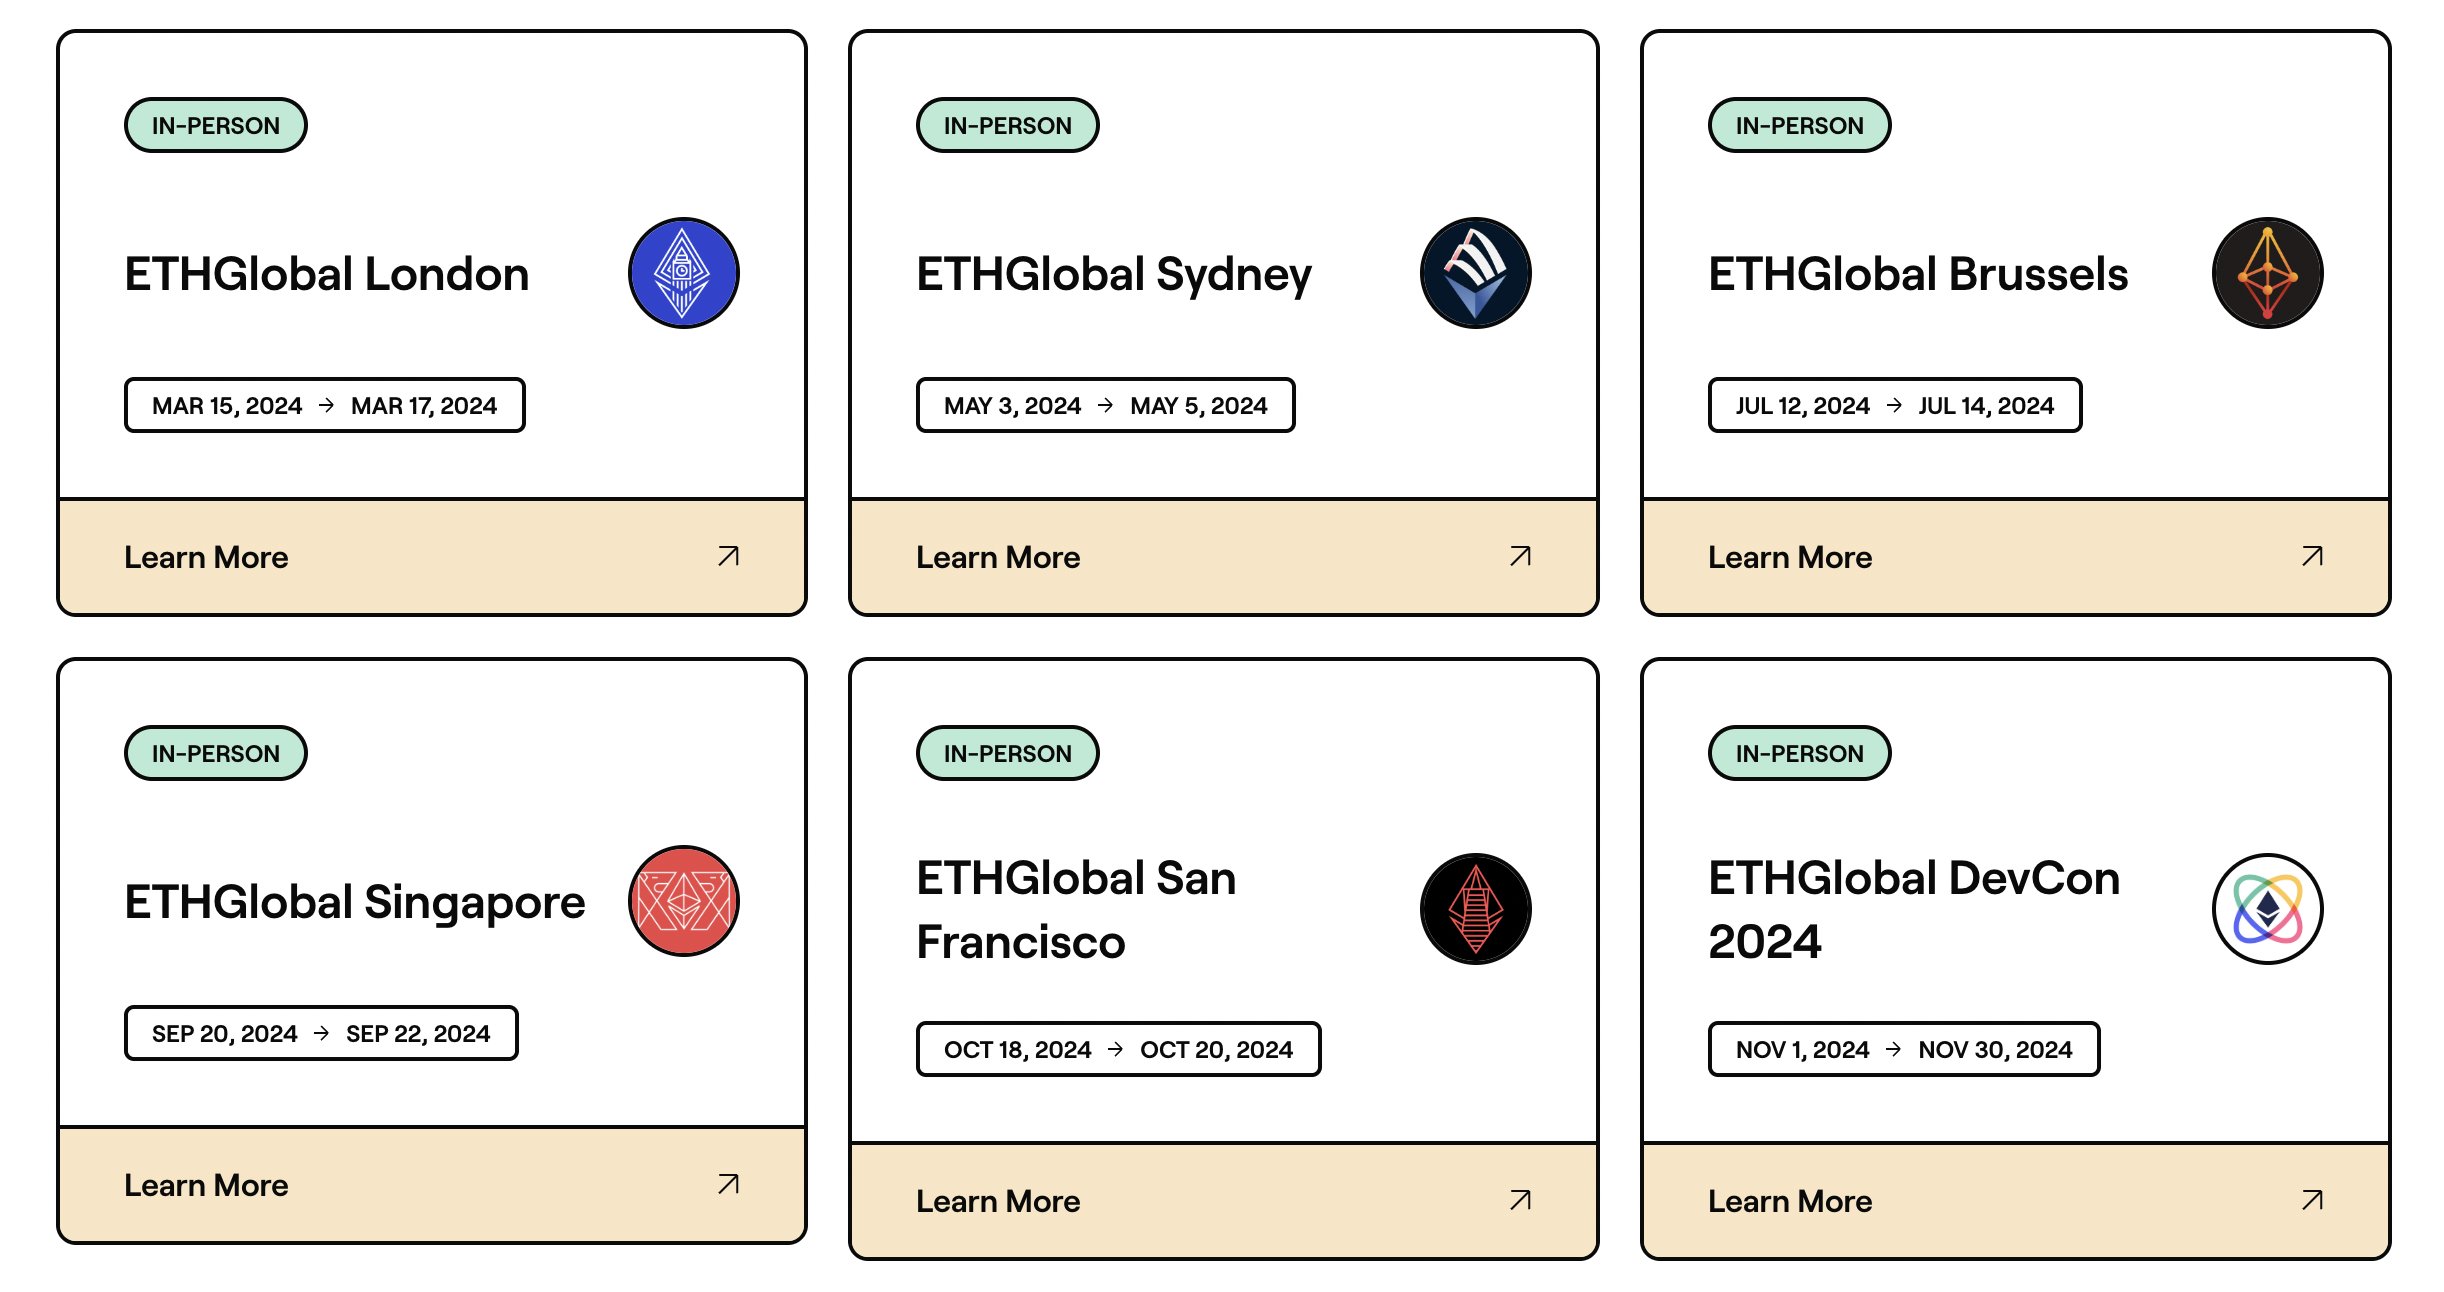Click the ETHGlobal London blue logo

click(683, 273)
